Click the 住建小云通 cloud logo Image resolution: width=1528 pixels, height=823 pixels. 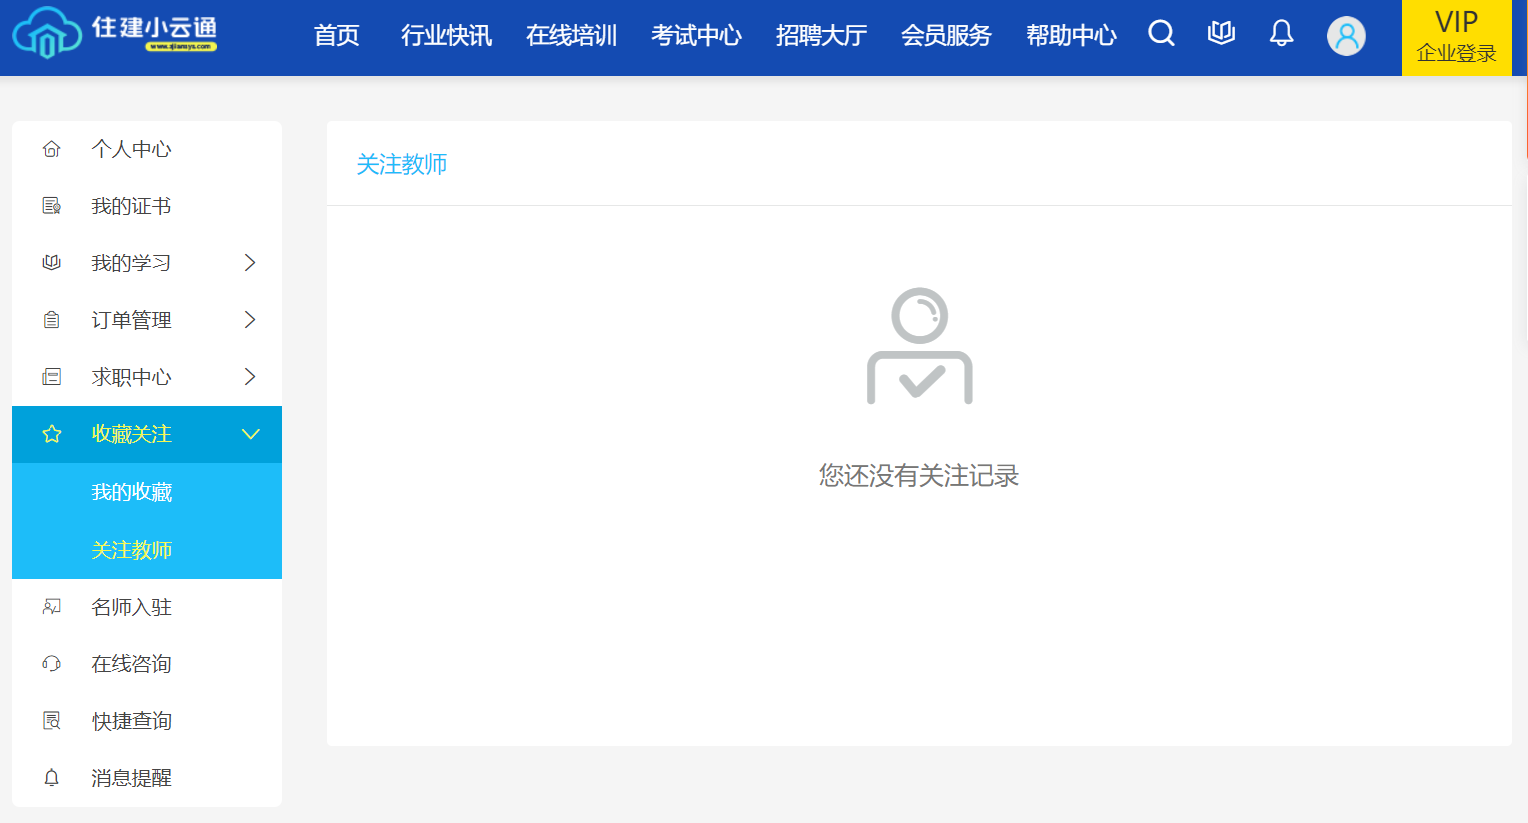(47, 34)
